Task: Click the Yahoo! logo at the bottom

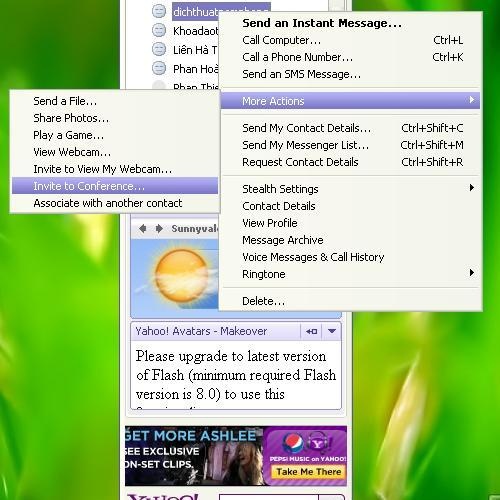Action: (163, 497)
